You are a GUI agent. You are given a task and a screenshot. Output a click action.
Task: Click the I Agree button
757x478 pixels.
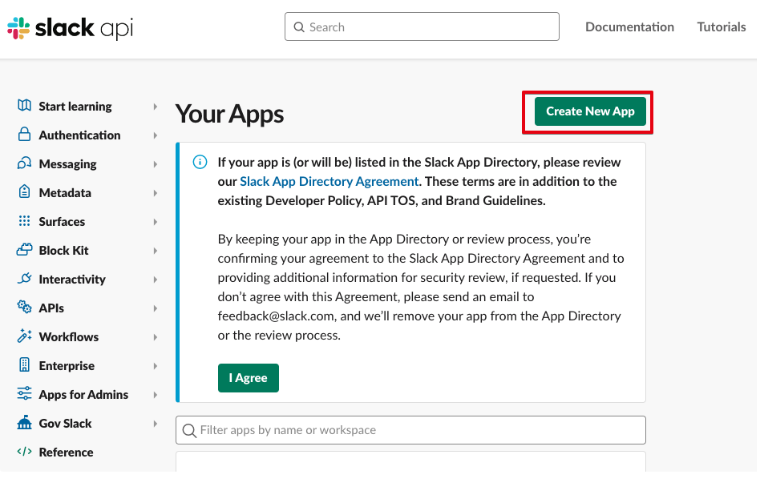coord(248,378)
